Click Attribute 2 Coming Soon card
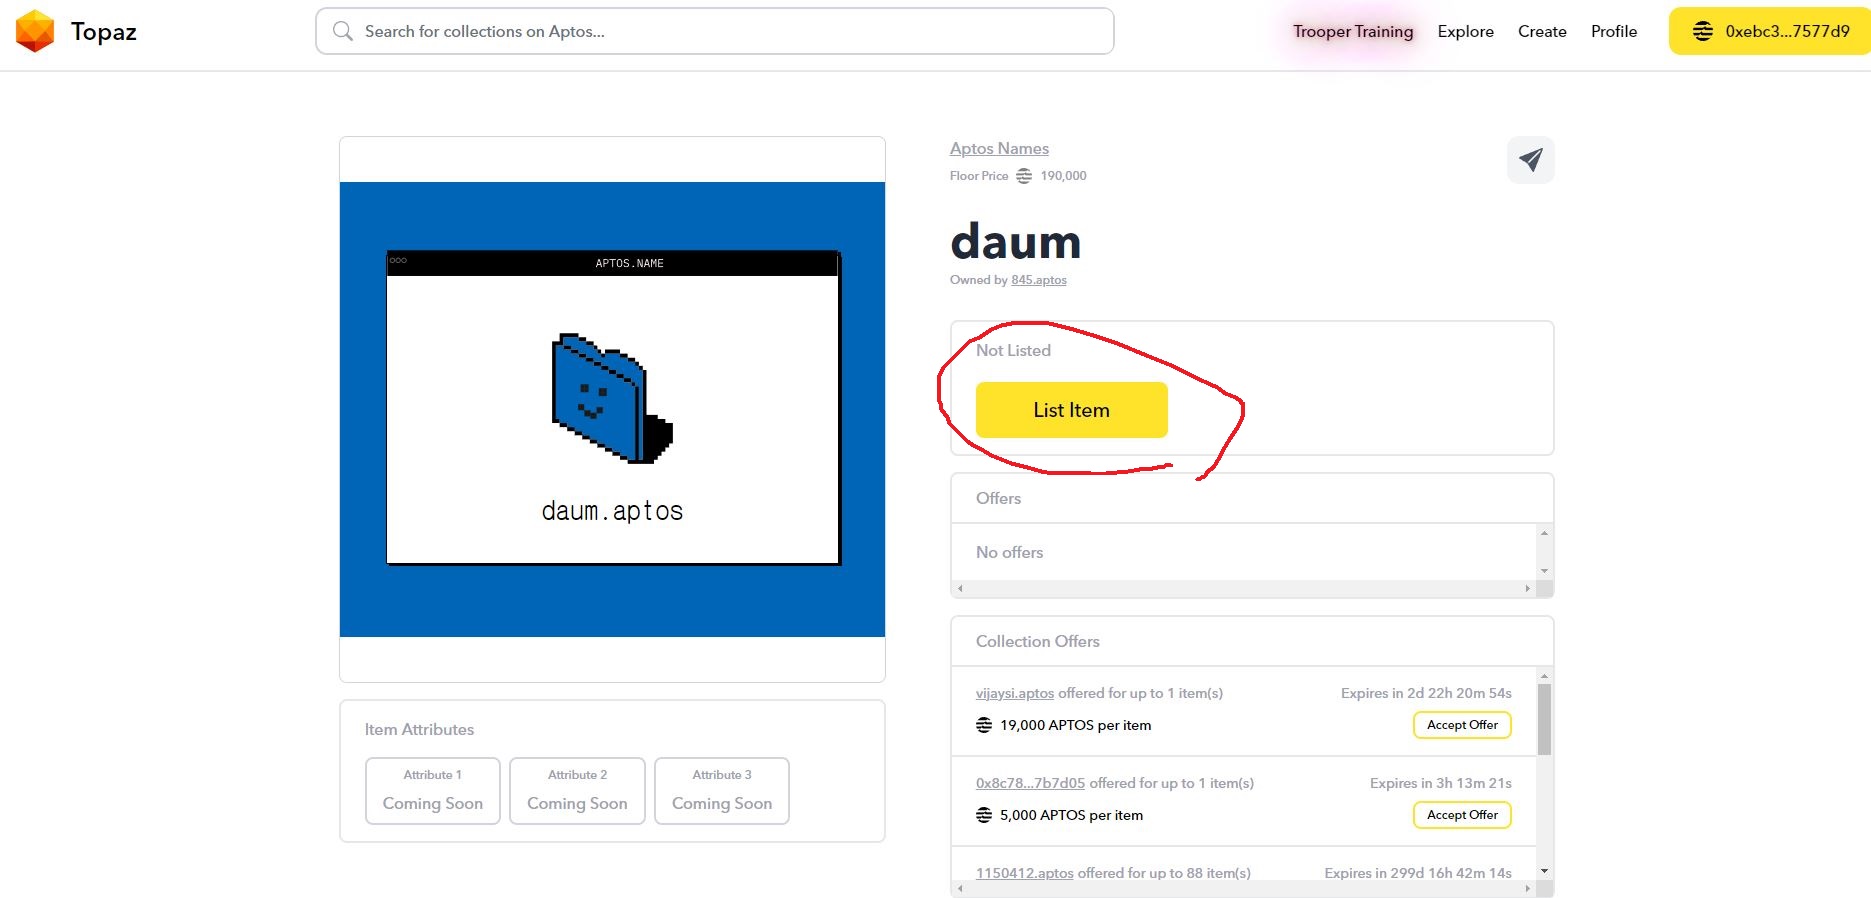 pyautogui.click(x=577, y=791)
